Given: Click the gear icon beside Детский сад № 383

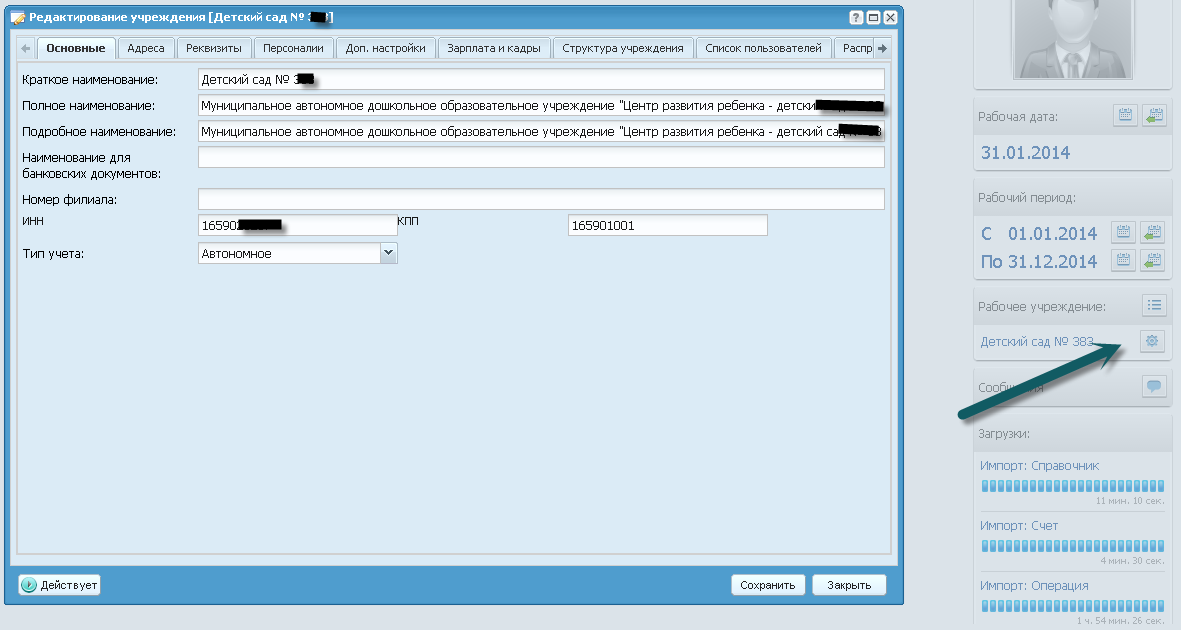Looking at the screenshot, I should coord(1153,342).
